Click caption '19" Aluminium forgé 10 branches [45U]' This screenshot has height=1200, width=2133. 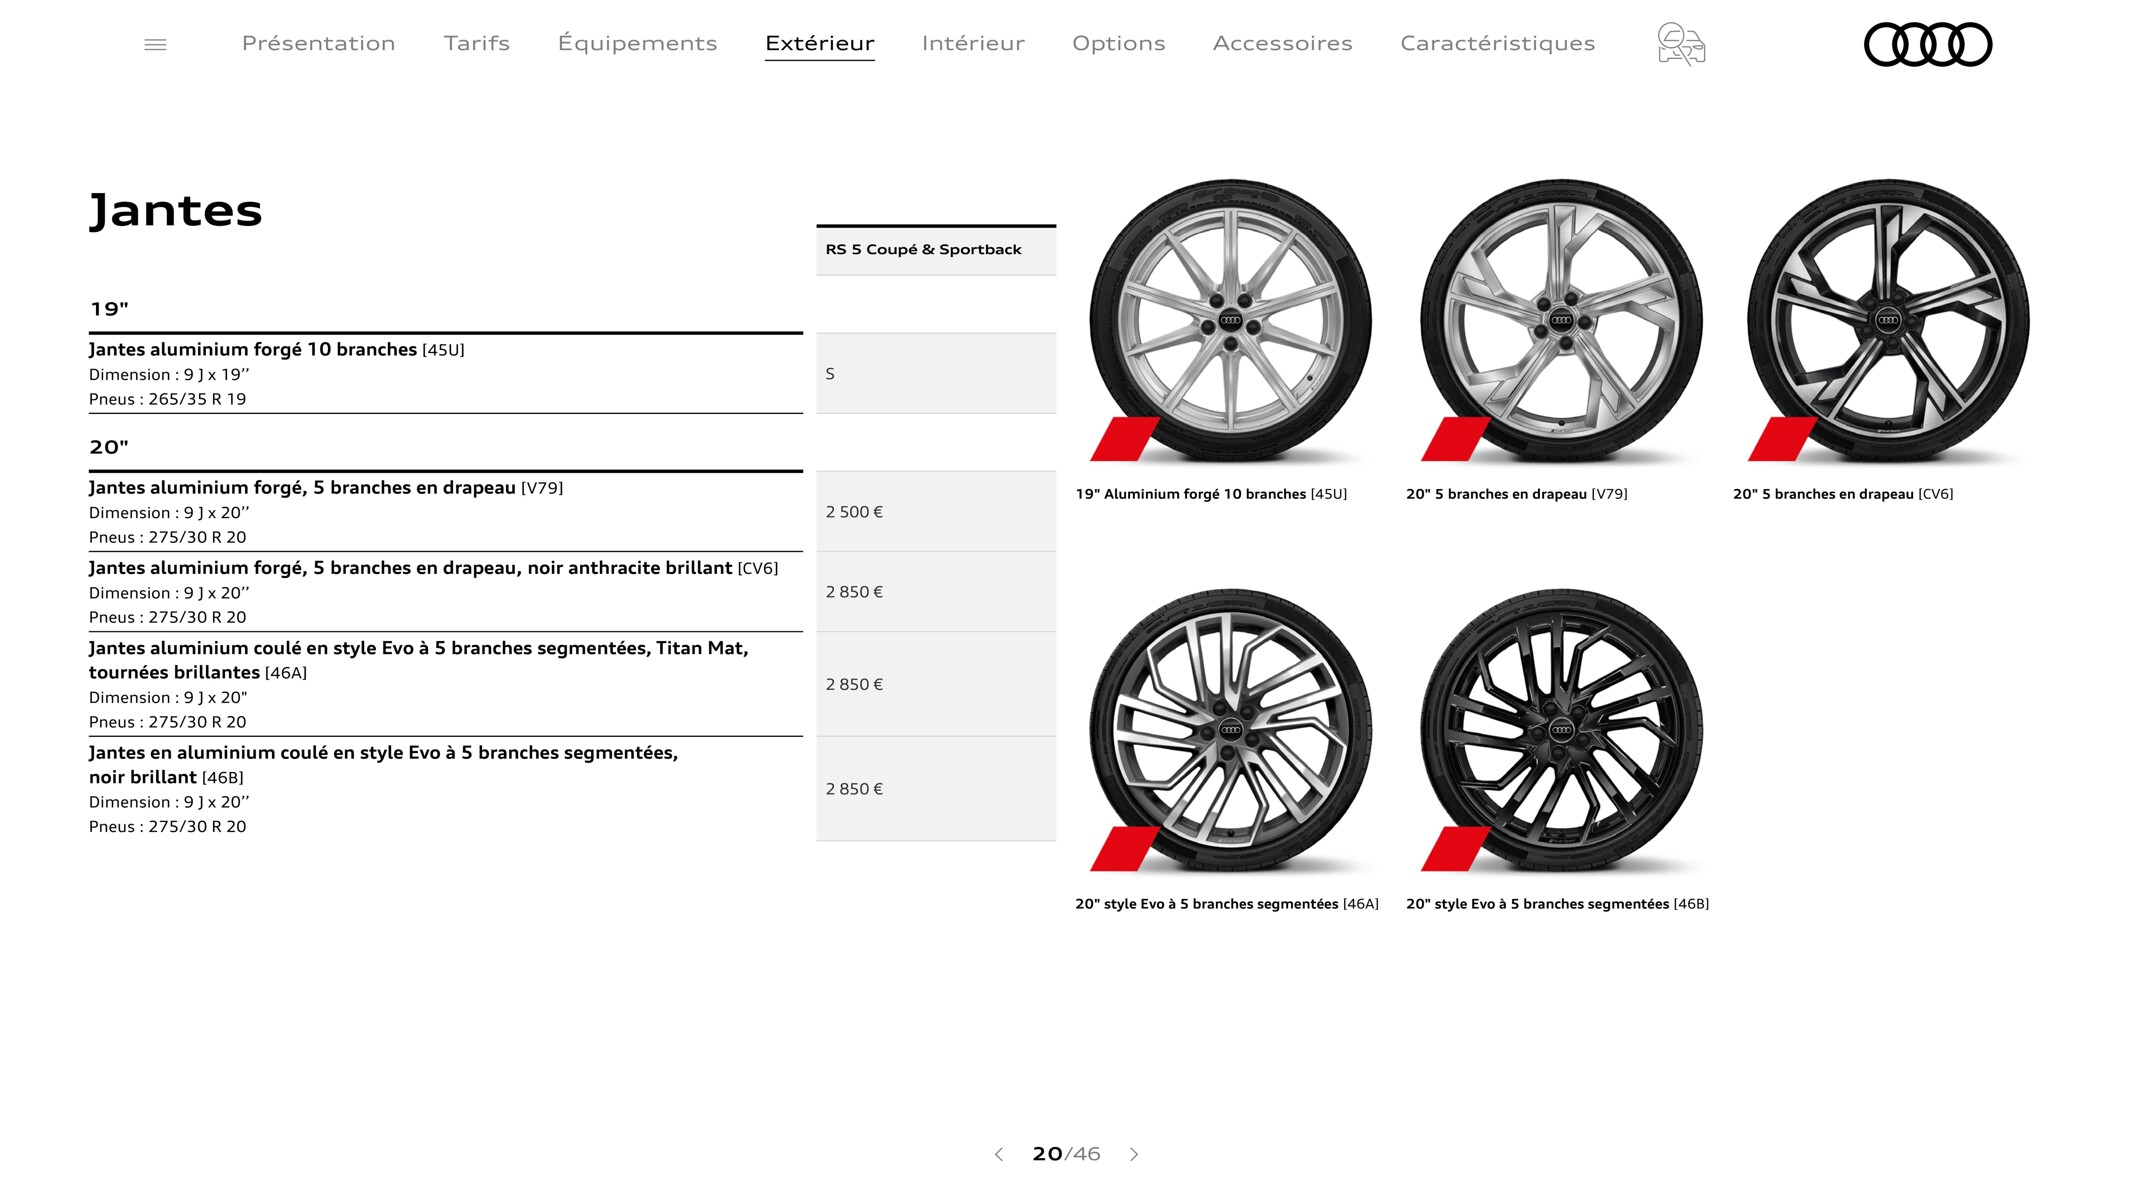tap(1211, 494)
